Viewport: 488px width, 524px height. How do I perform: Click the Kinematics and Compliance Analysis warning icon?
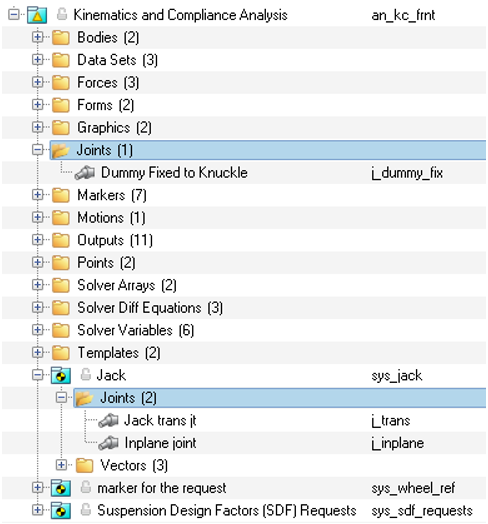(37, 15)
